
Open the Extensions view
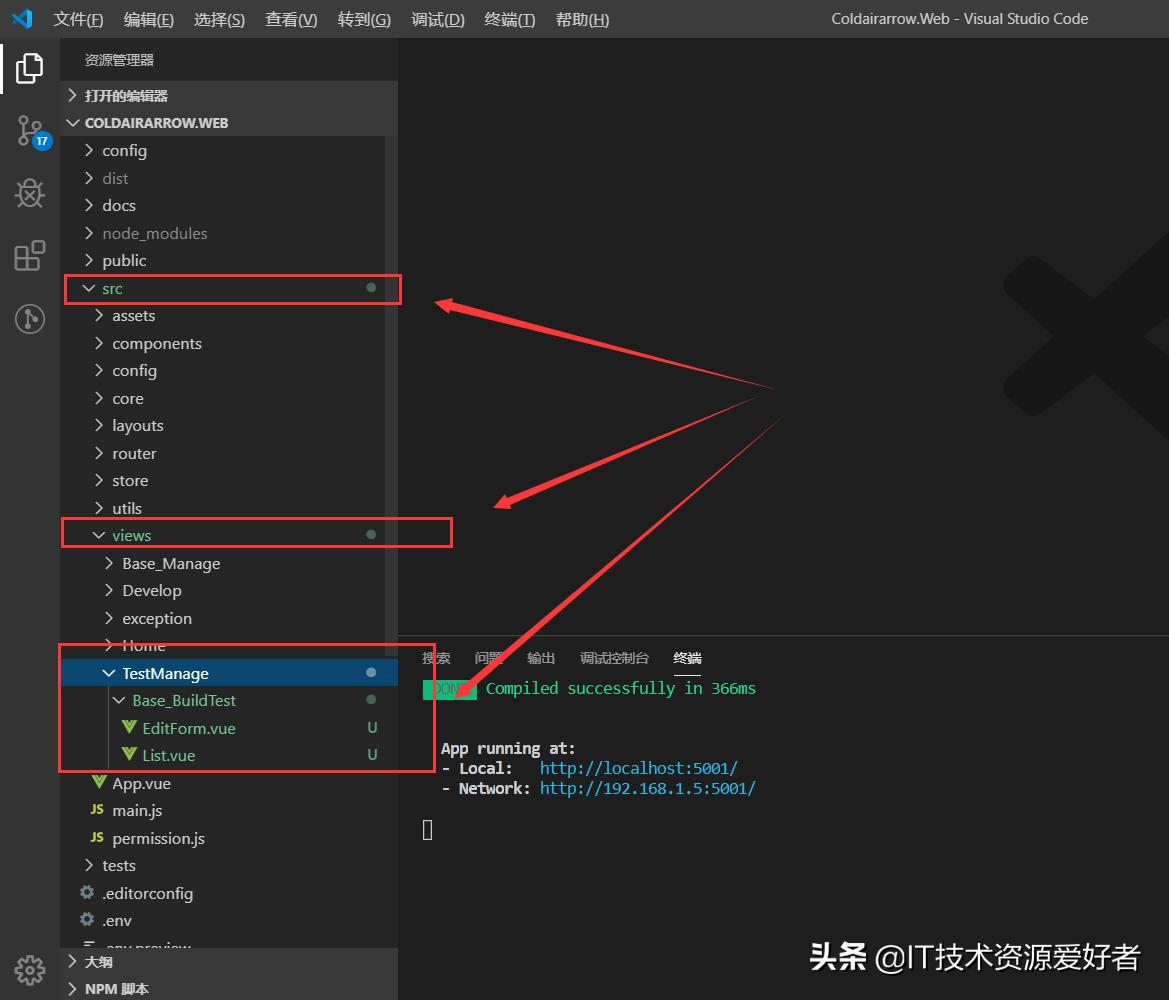coord(29,256)
